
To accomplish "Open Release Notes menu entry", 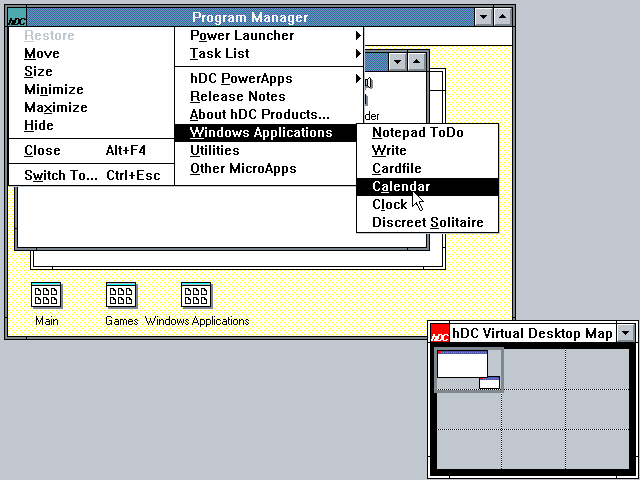I will click(x=269, y=96).
